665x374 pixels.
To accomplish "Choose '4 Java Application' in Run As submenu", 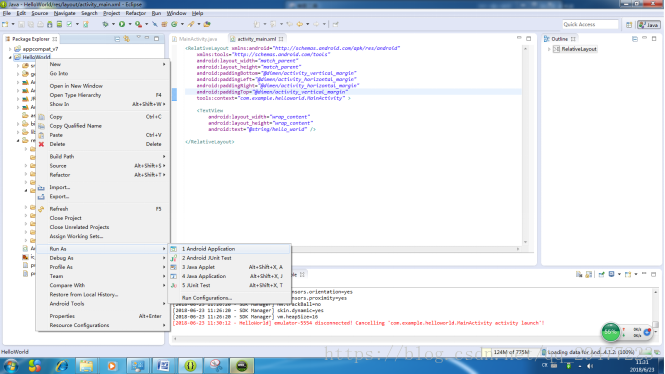I will pyautogui.click(x=229, y=276).
